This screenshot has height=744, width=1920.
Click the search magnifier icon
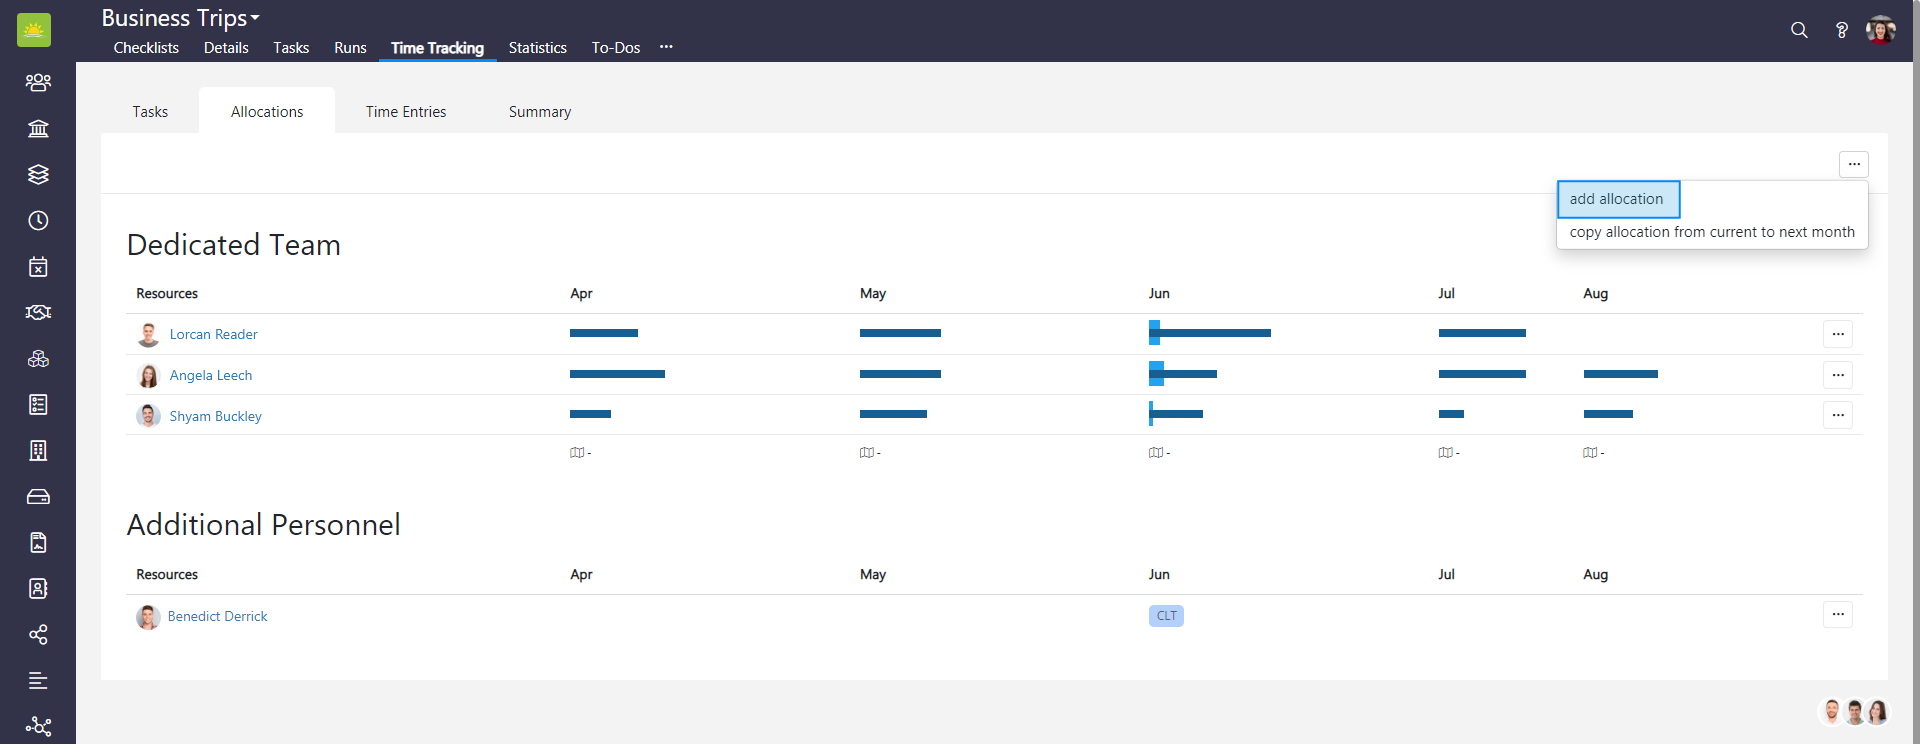1799,30
